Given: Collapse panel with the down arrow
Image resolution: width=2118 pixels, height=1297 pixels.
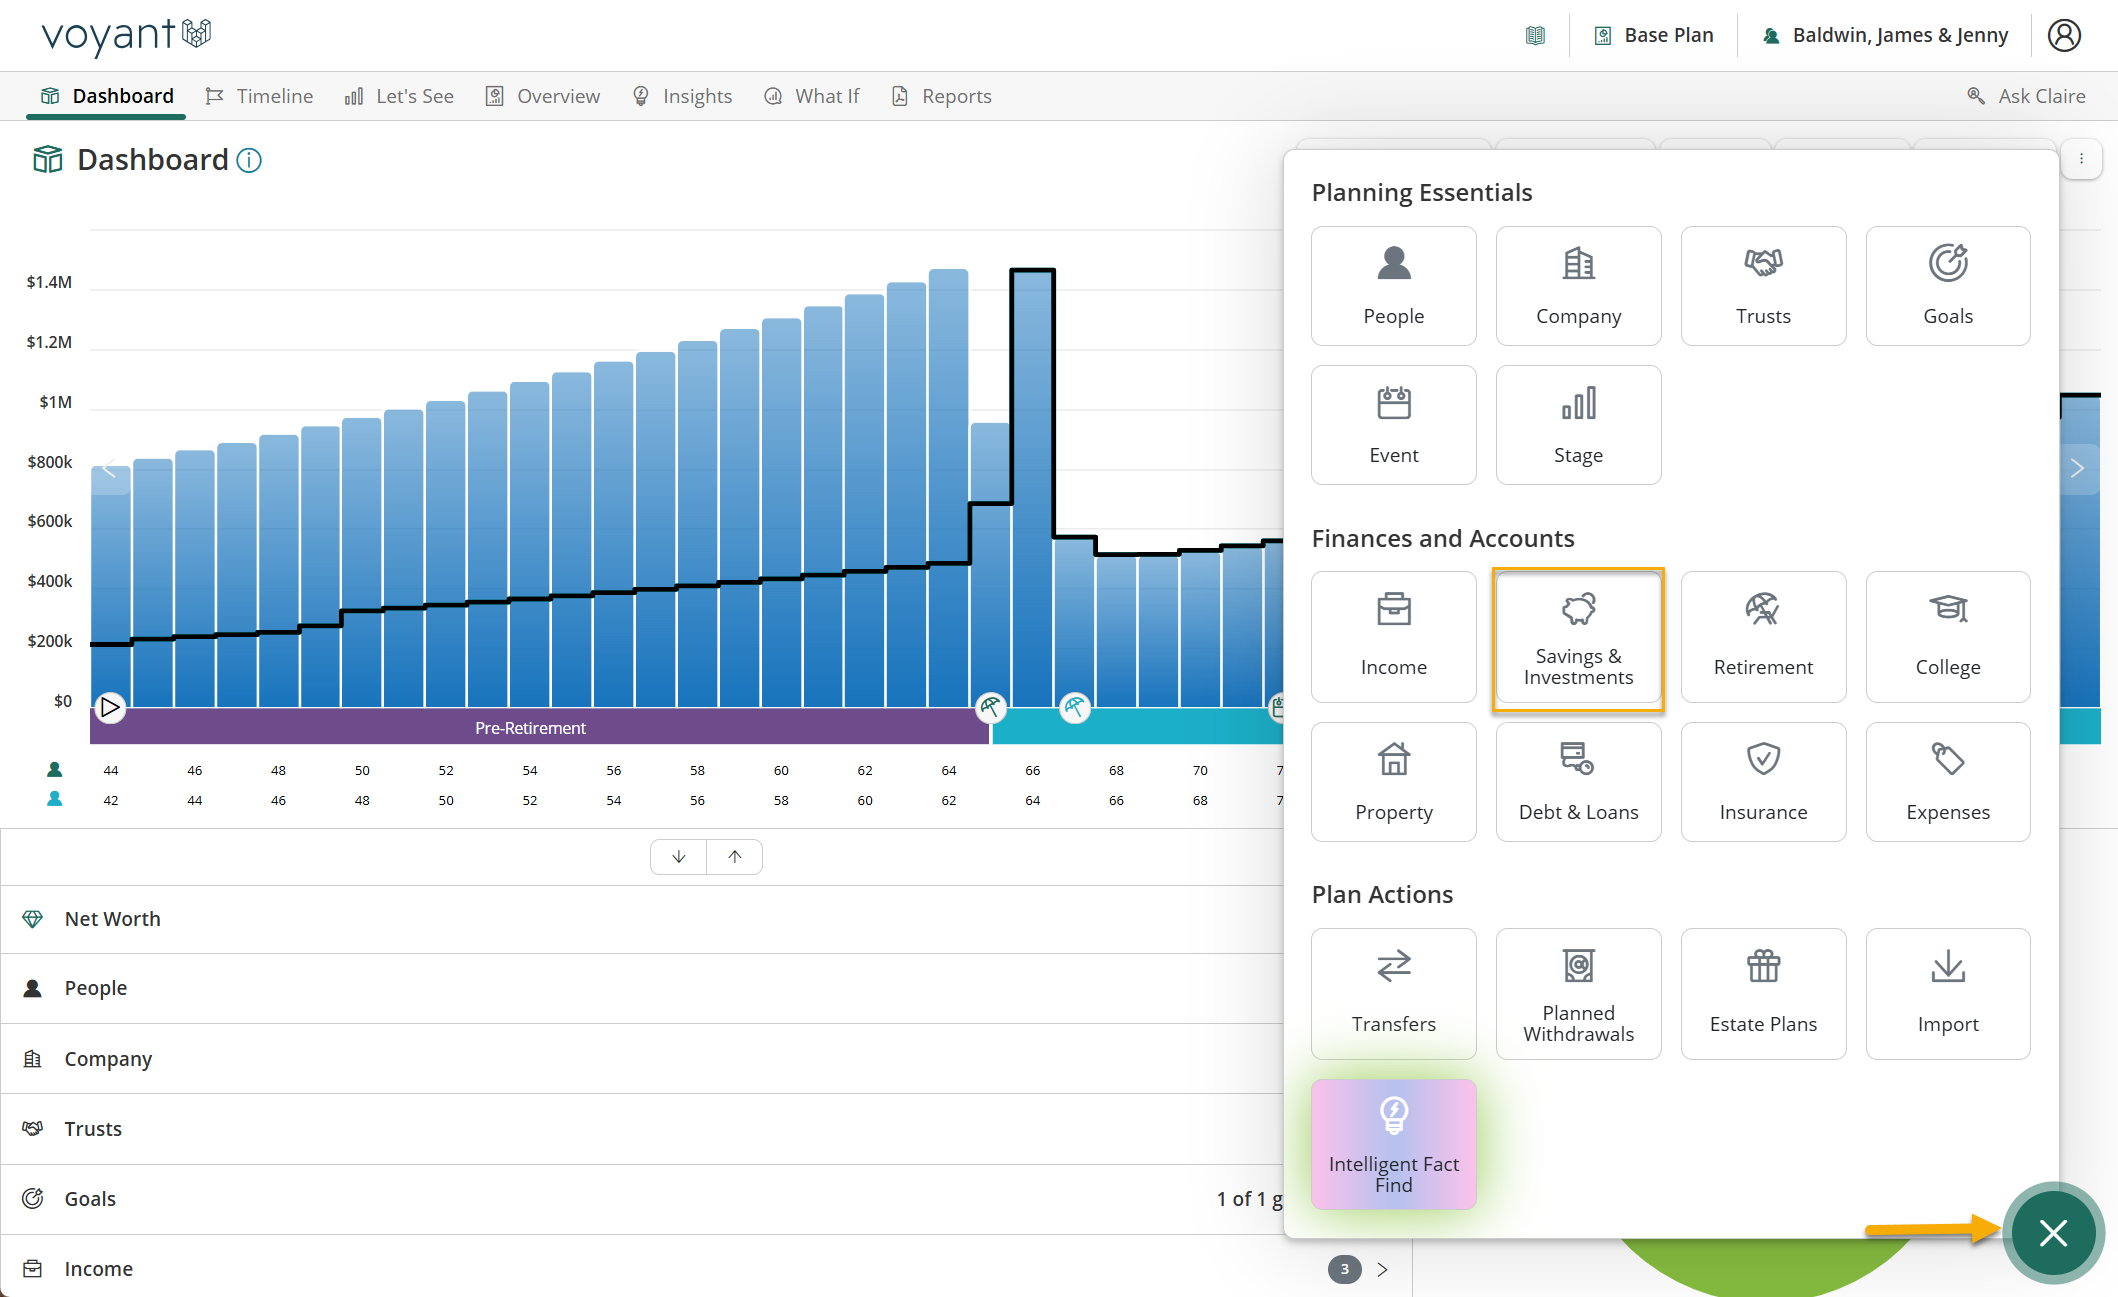Looking at the screenshot, I should click(x=679, y=857).
